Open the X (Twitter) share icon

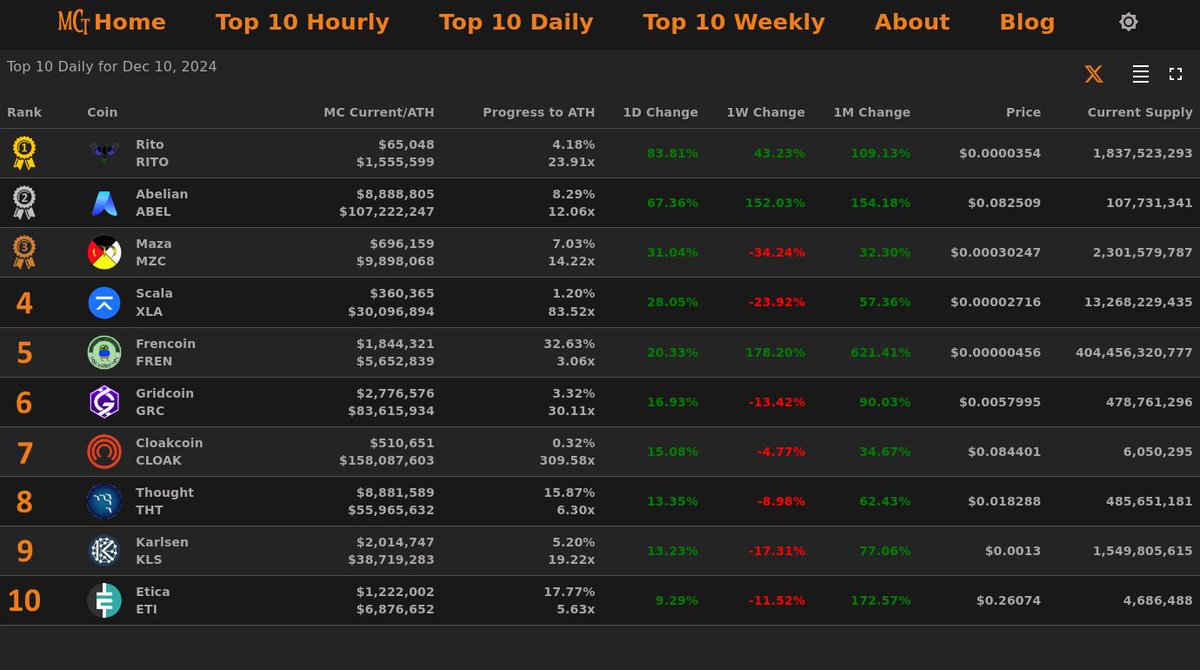[x=1094, y=74]
